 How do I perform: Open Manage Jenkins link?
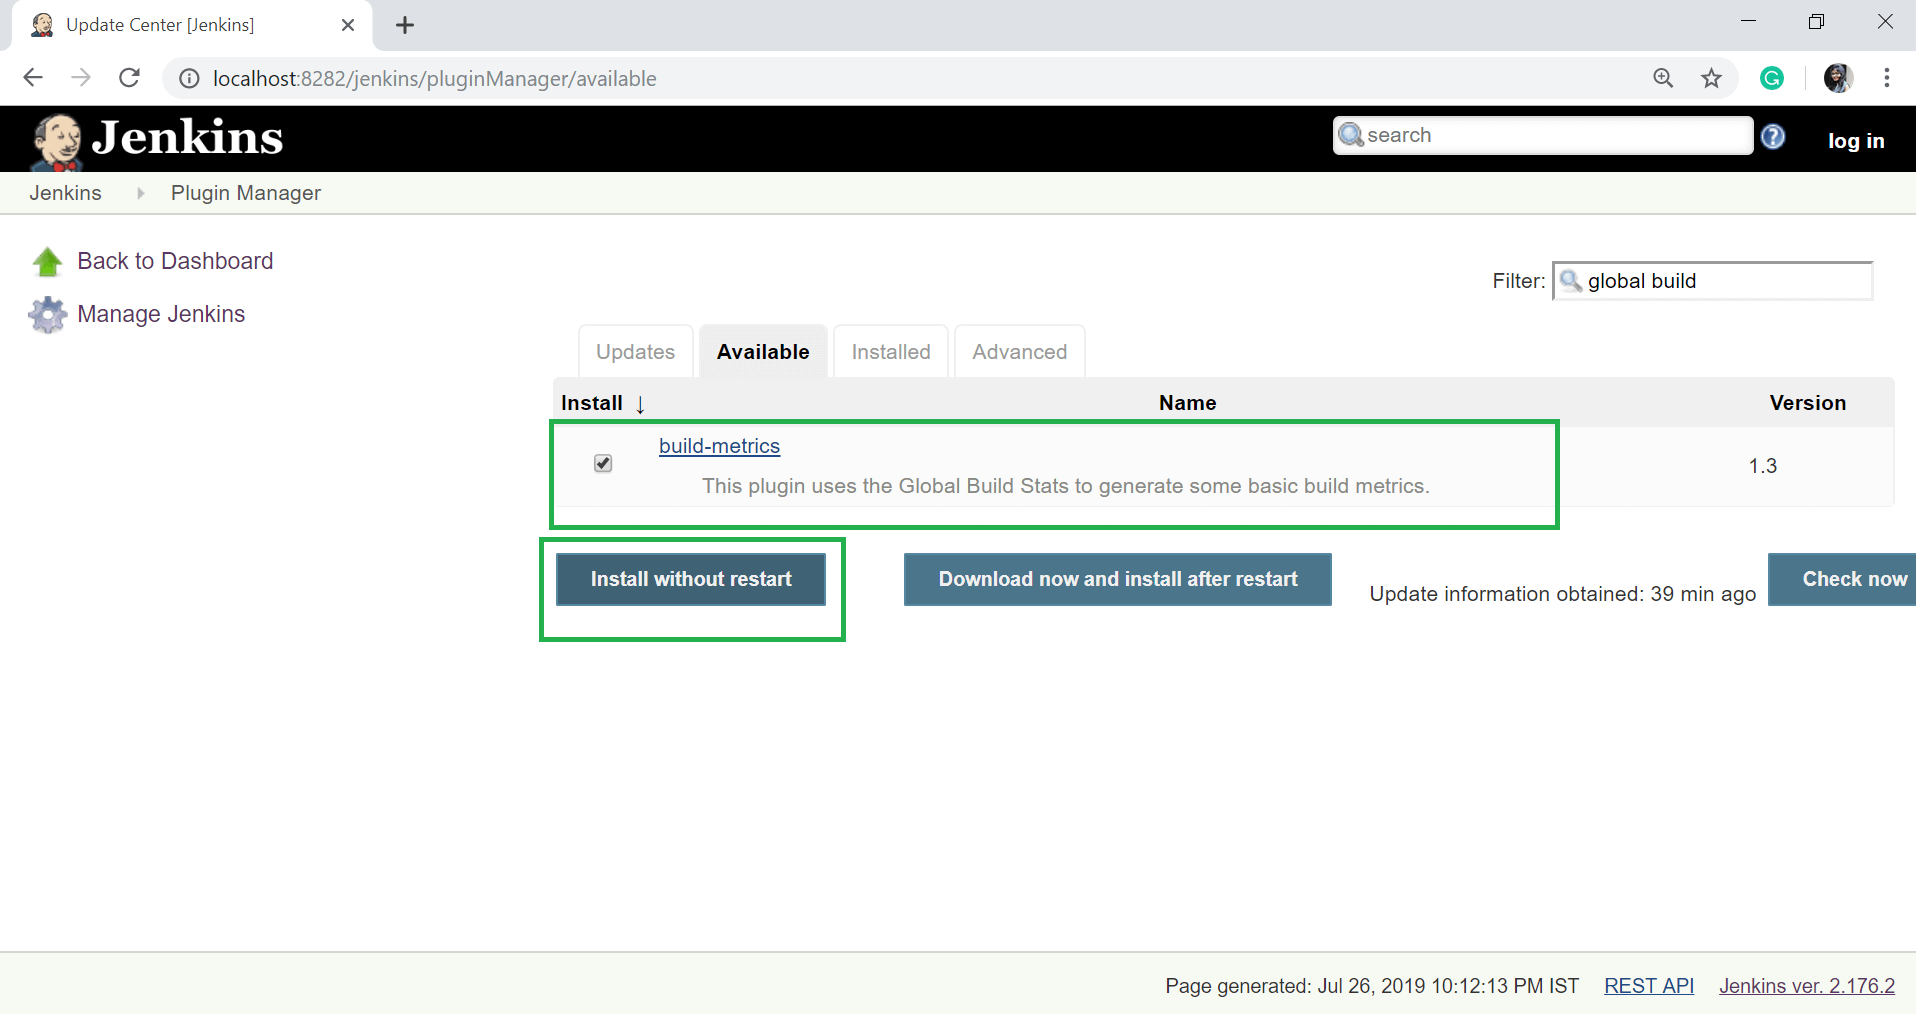[161, 314]
